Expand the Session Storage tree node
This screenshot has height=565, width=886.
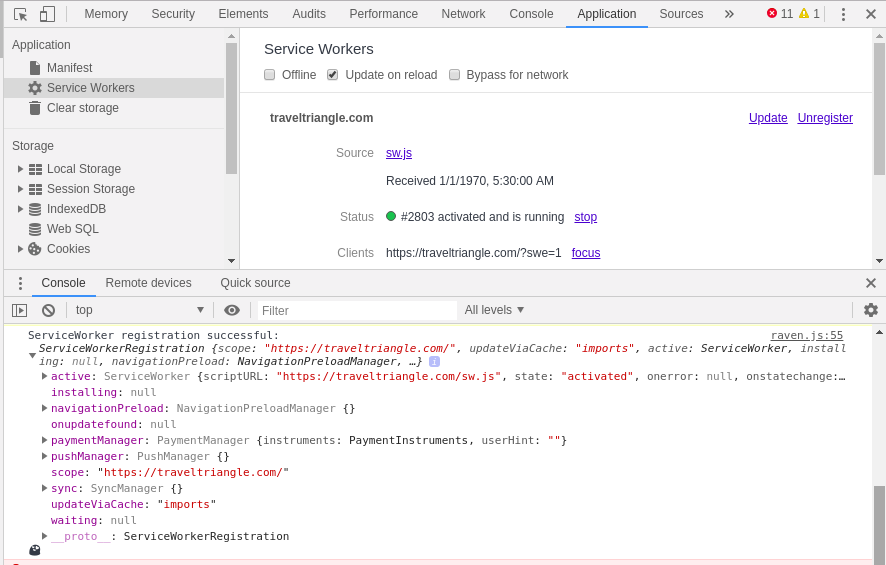pos(20,189)
